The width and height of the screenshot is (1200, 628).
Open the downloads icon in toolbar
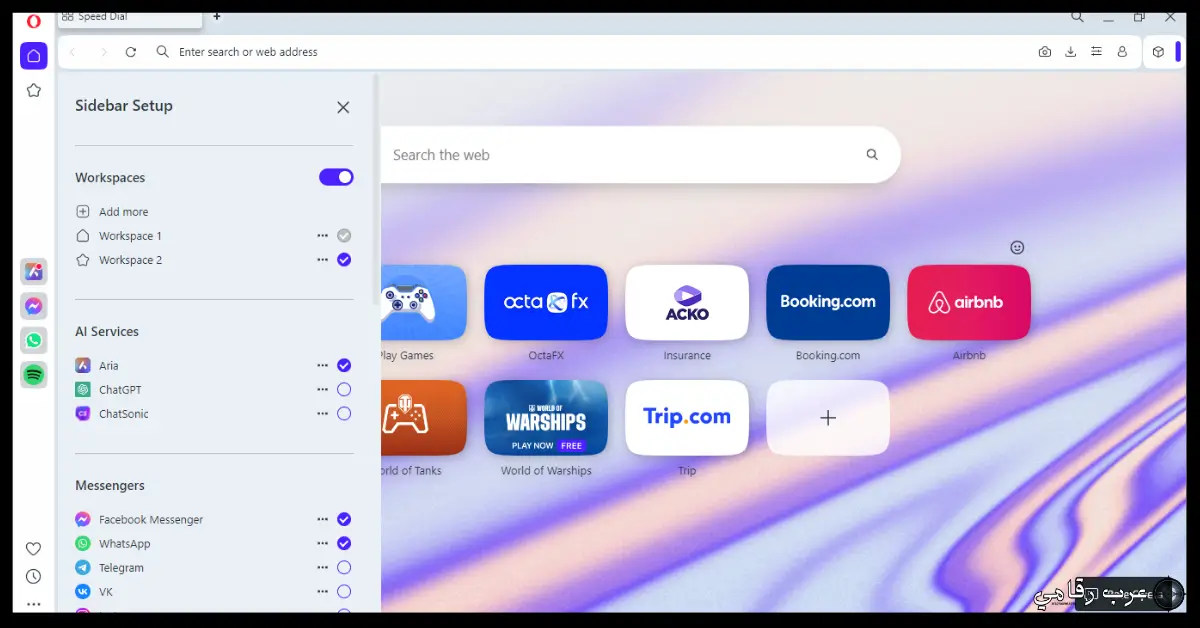click(x=1071, y=52)
